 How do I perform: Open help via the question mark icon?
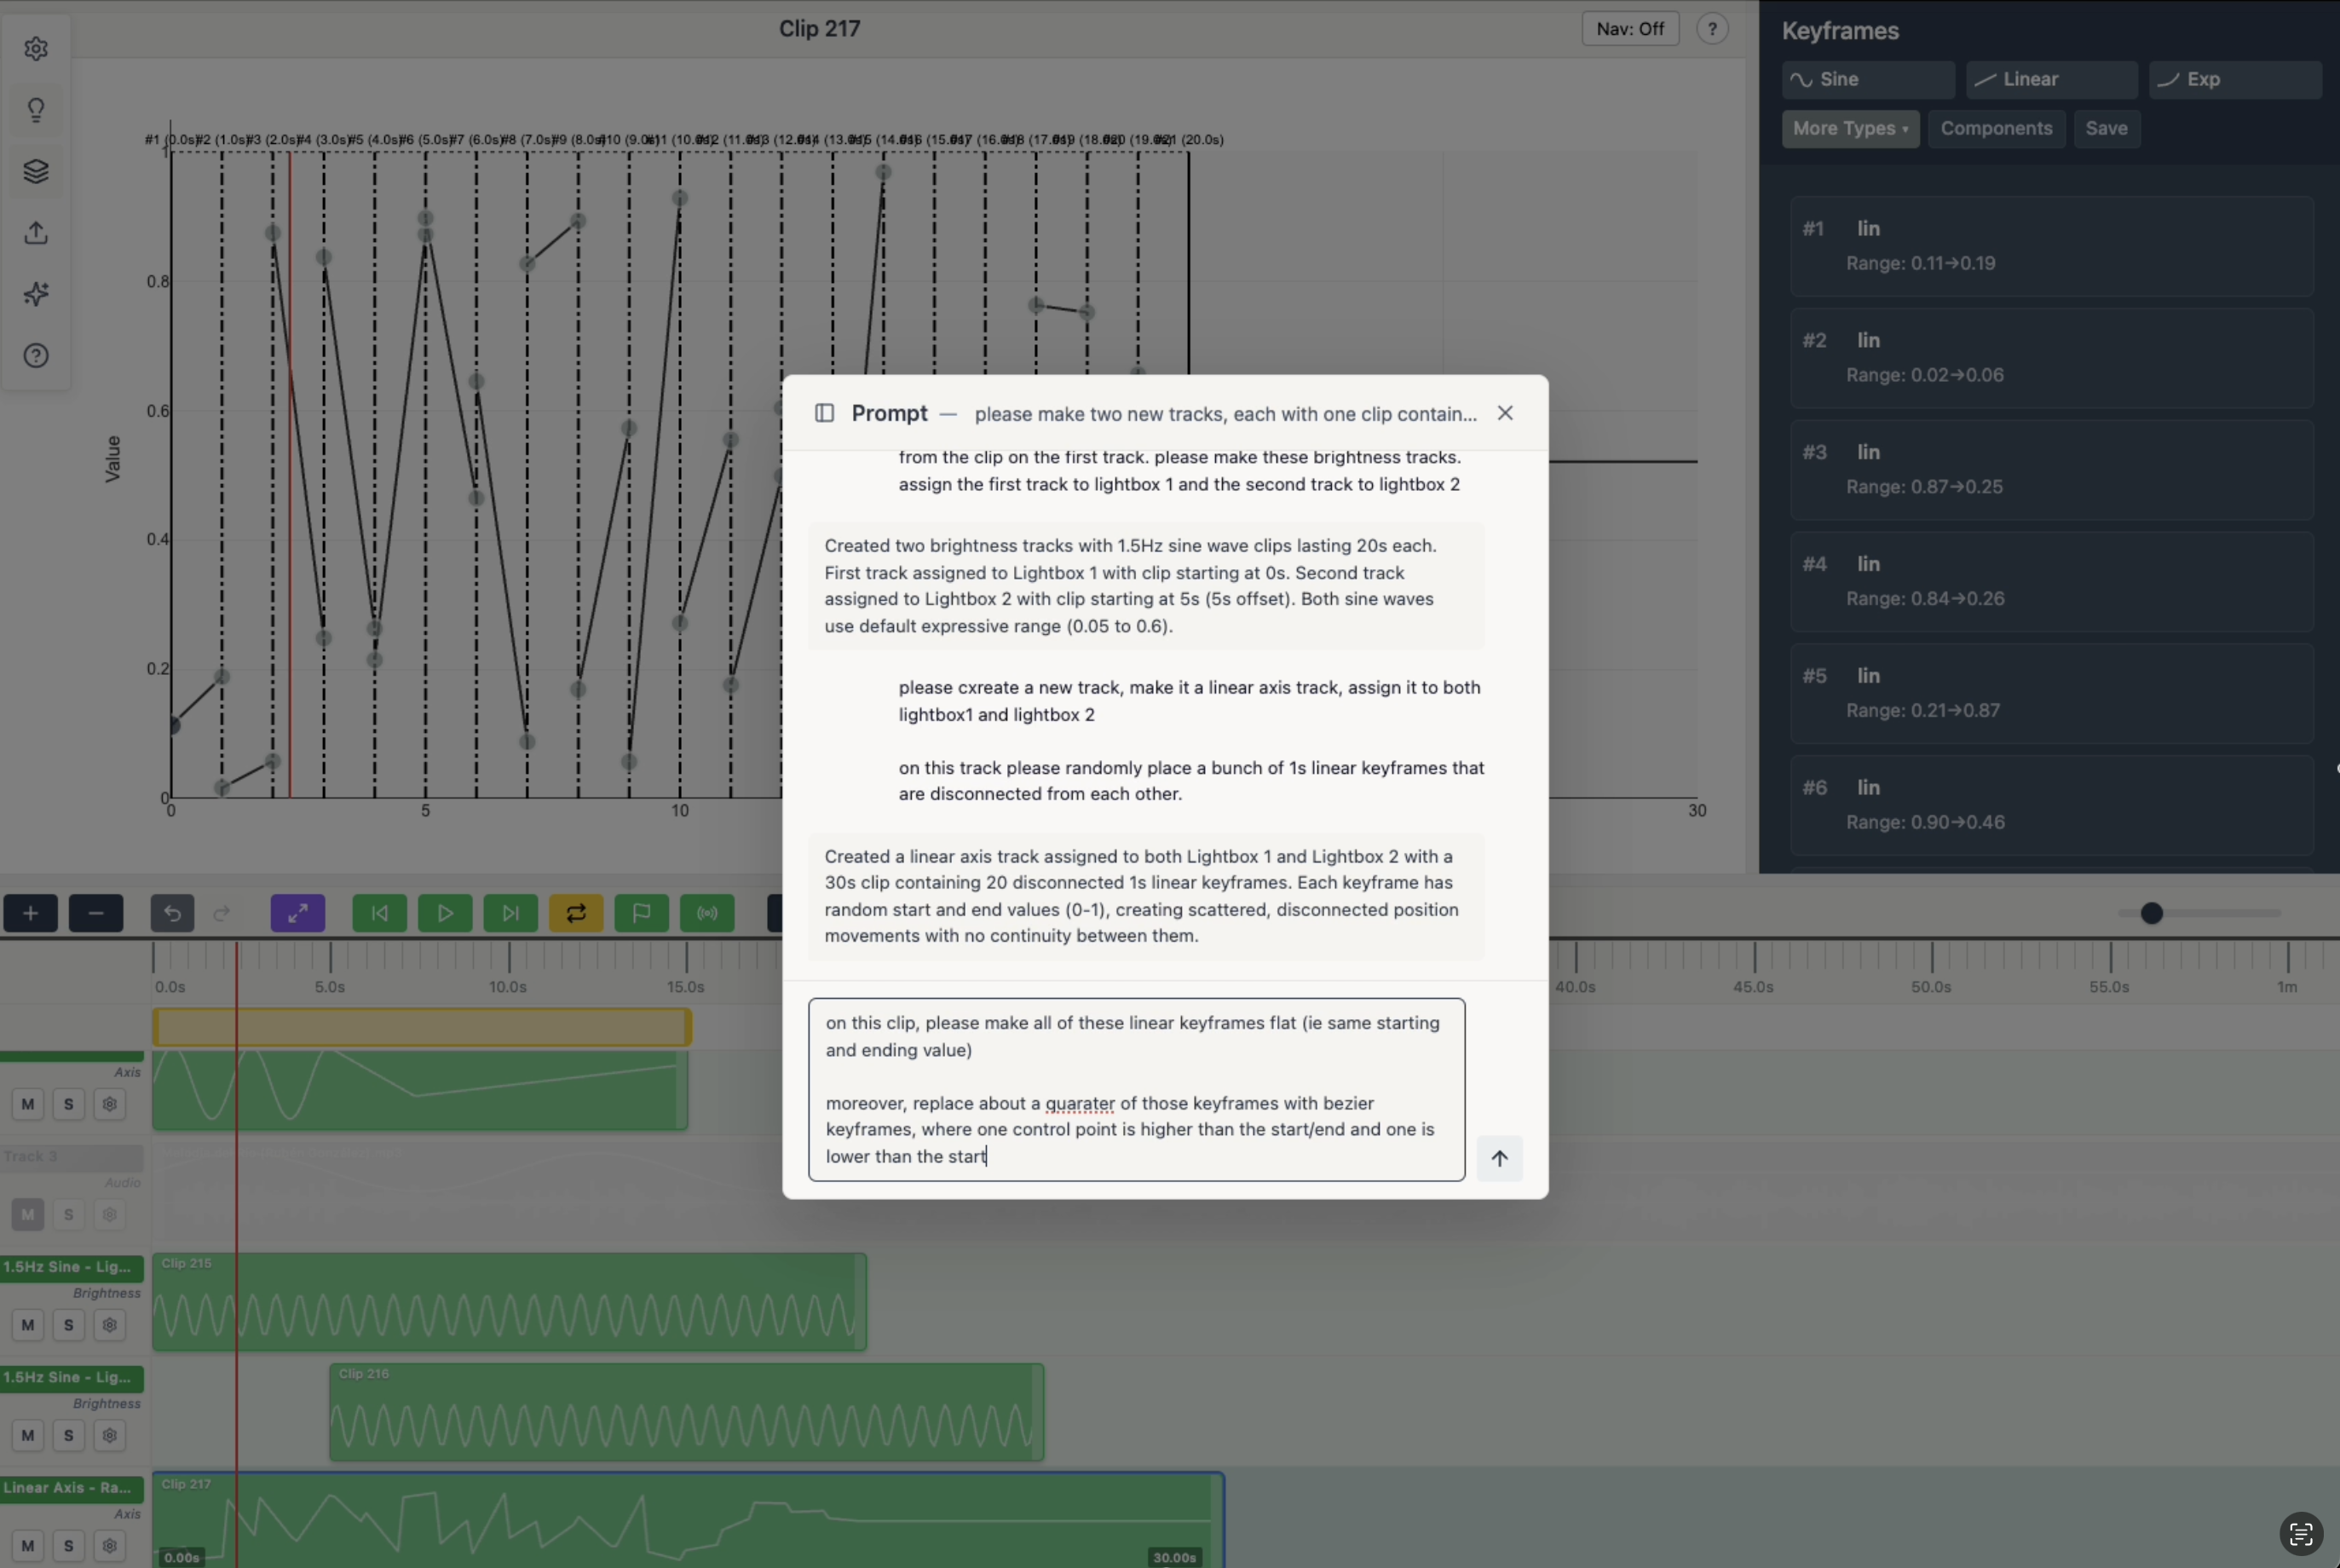[x=36, y=356]
